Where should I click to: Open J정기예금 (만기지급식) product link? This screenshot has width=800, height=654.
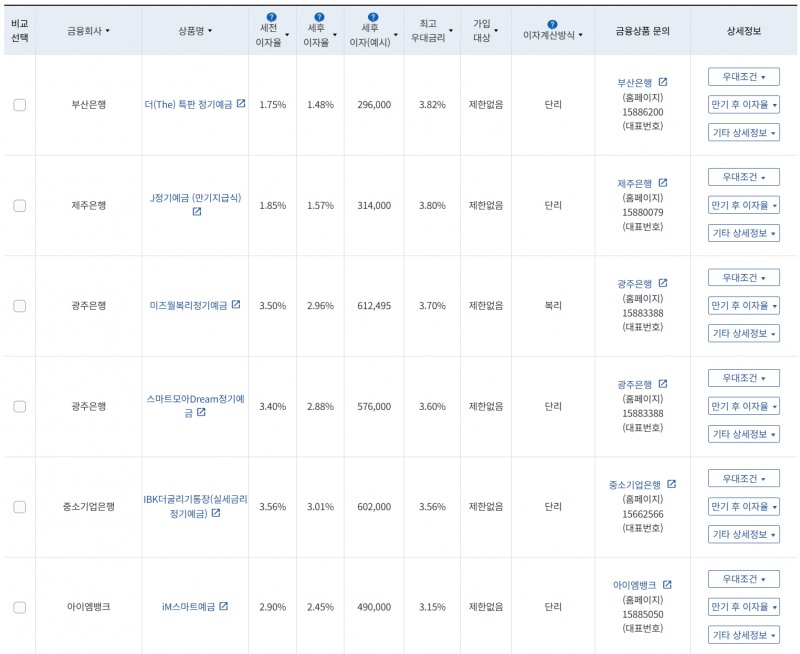coord(195,198)
